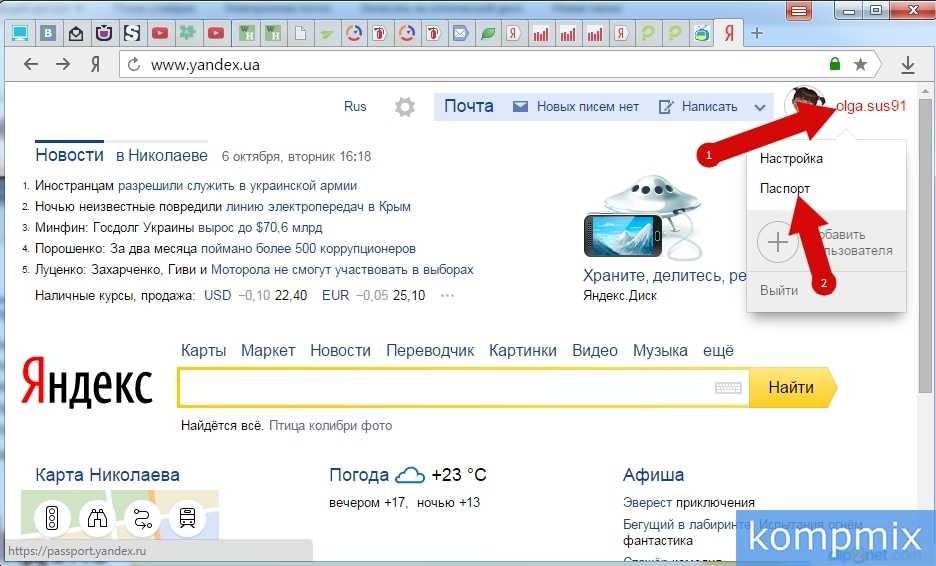The width and height of the screenshot is (936, 566).
Task: Click the round plus add-user icon
Action: pos(777,242)
